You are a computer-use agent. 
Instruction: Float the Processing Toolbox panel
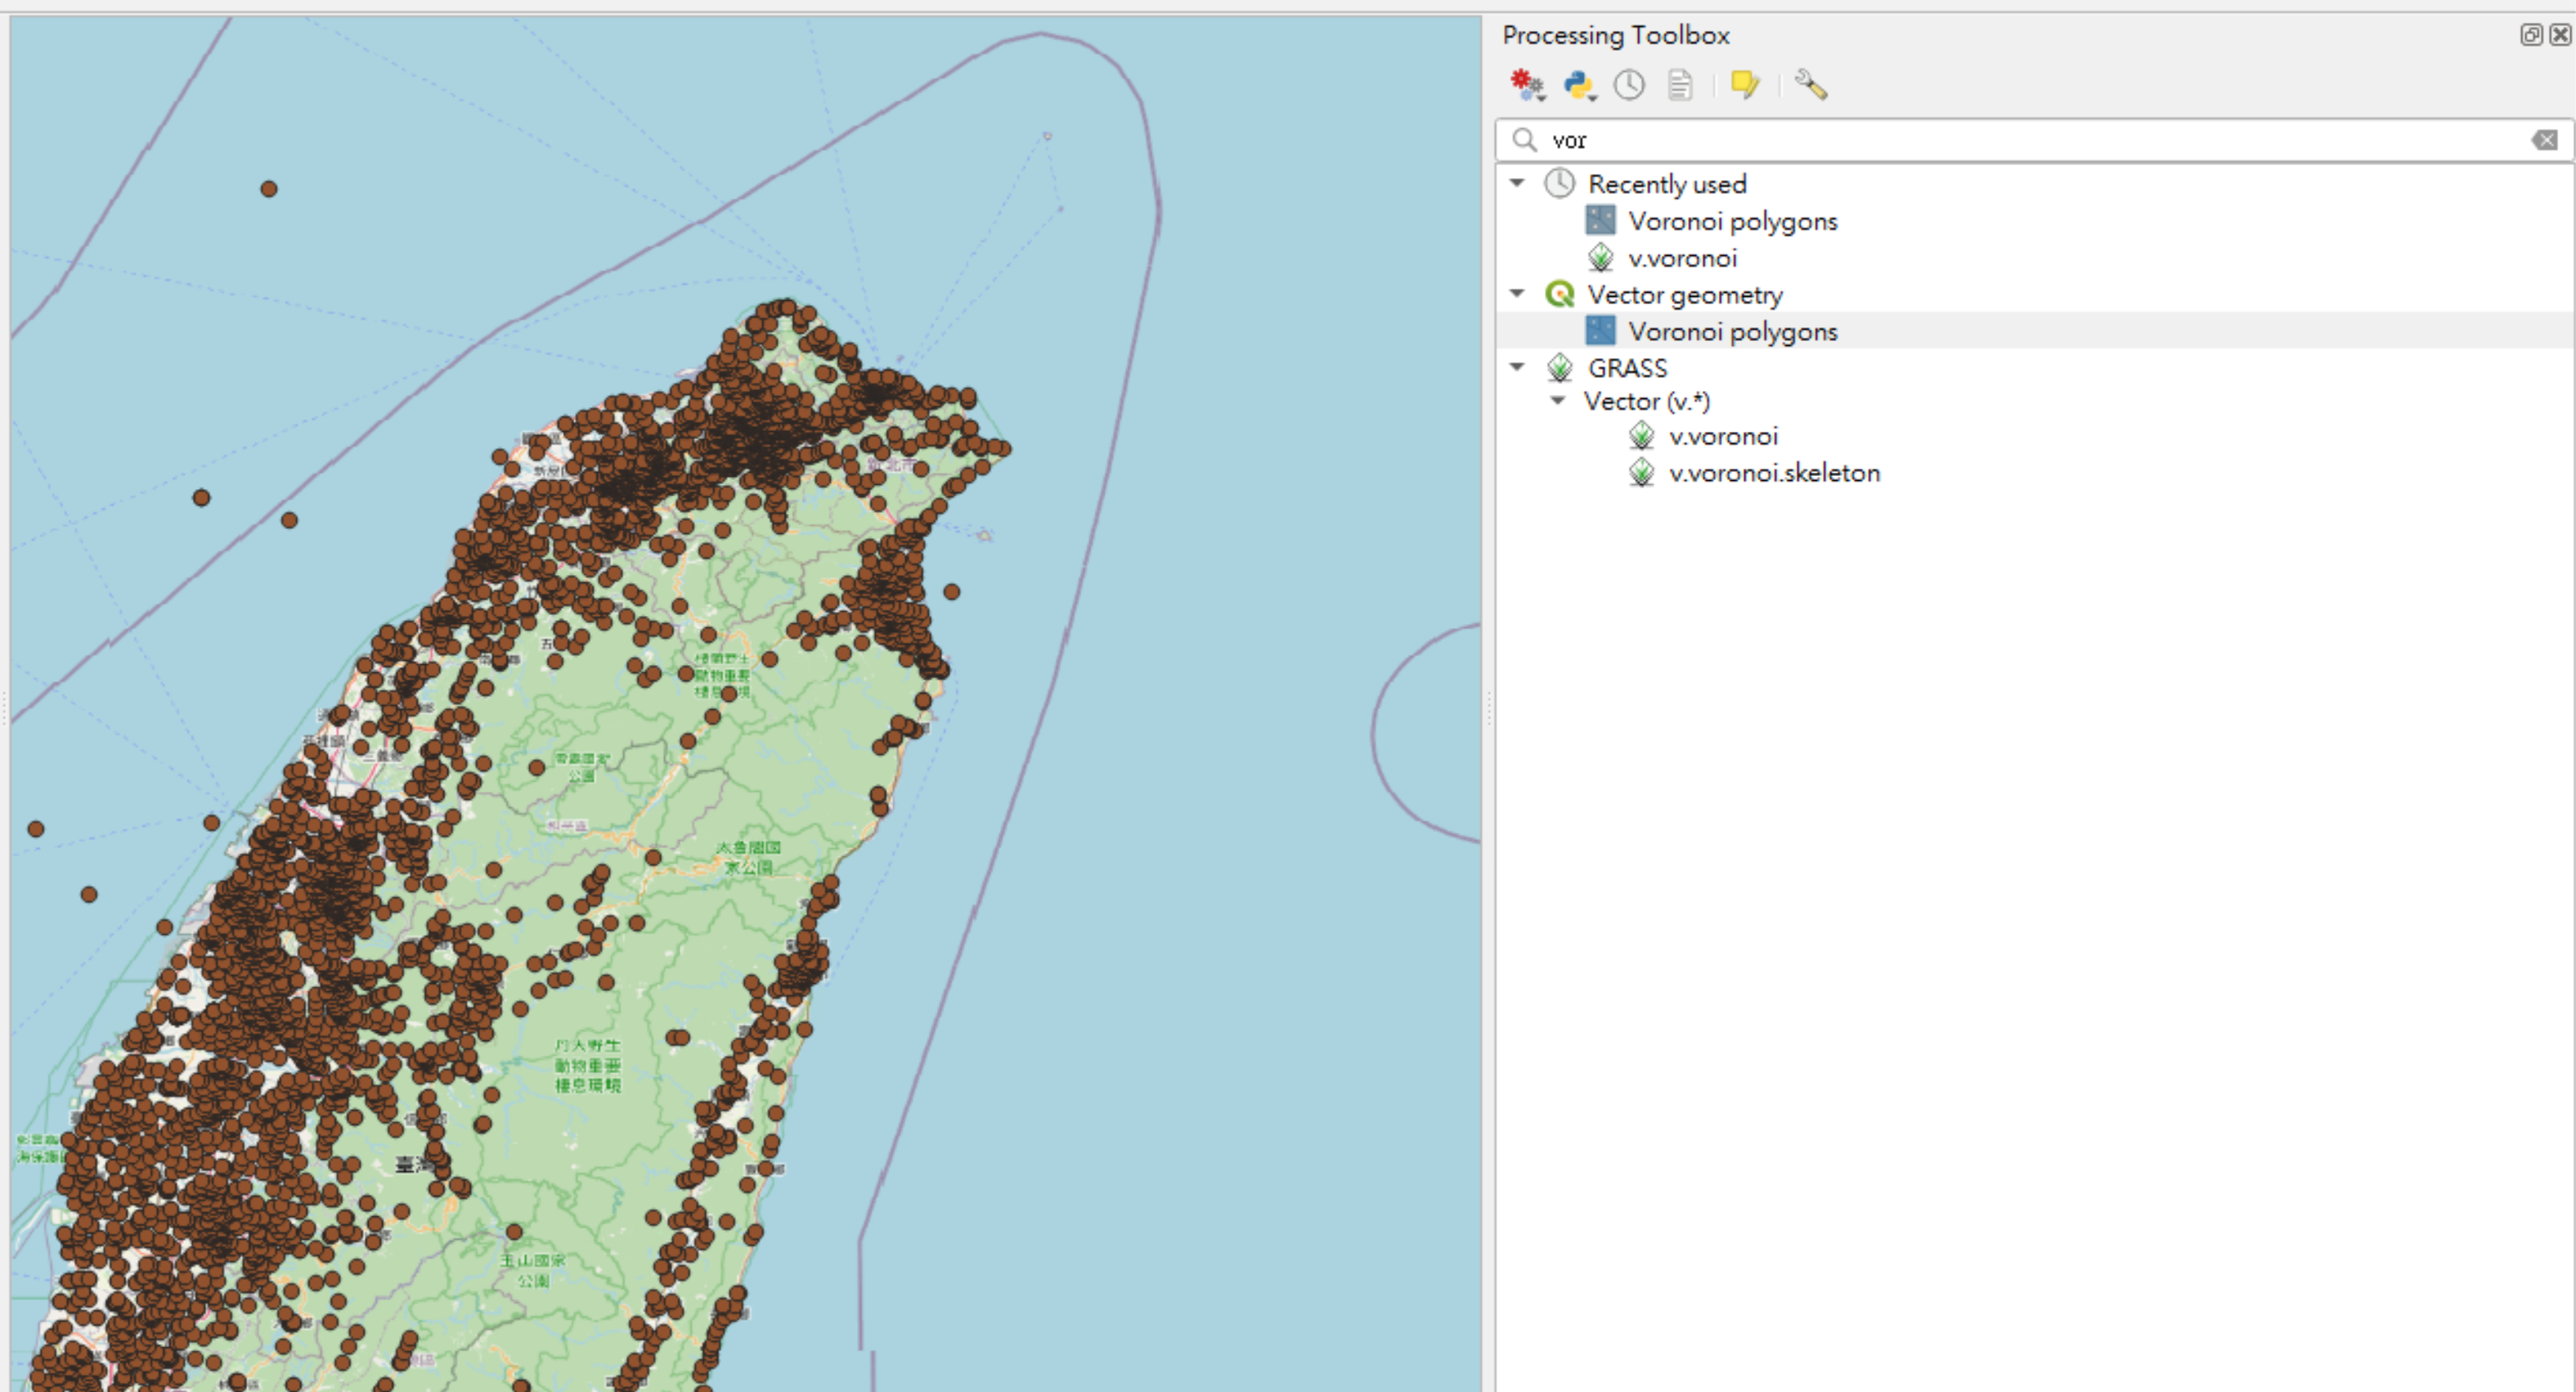(x=2530, y=35)
